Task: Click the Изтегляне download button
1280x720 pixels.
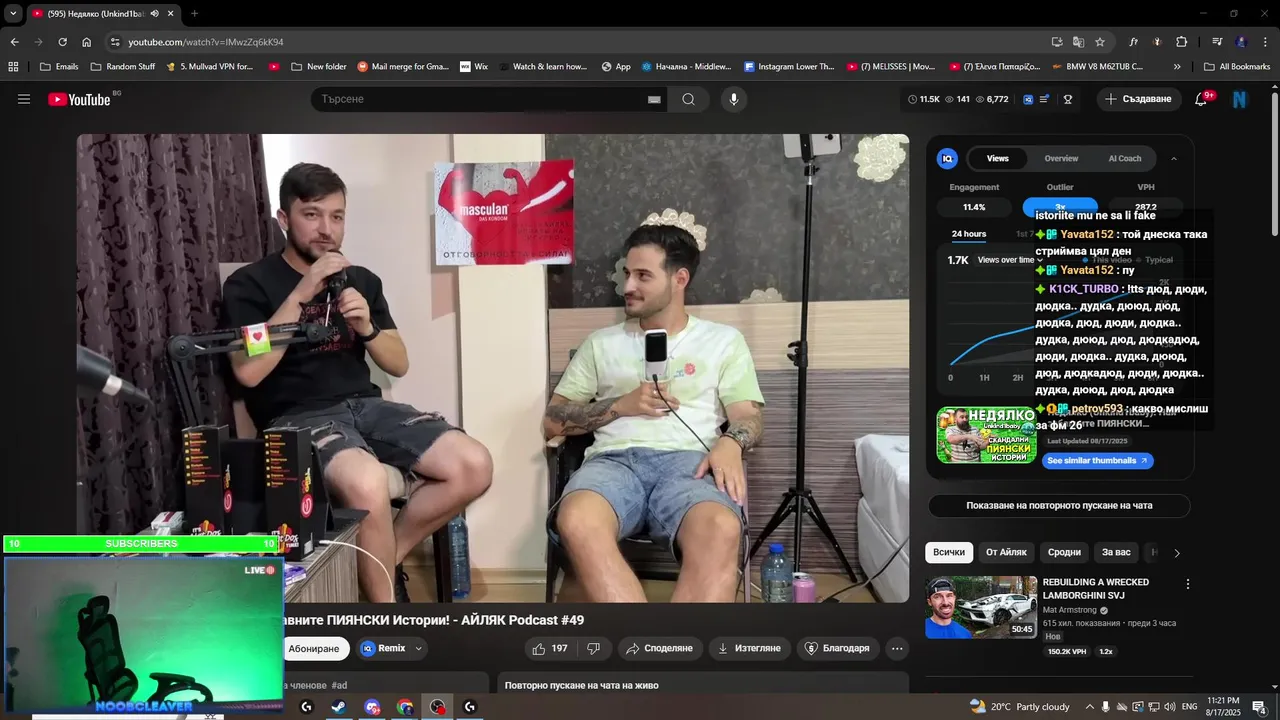Action: coord(749,649)
